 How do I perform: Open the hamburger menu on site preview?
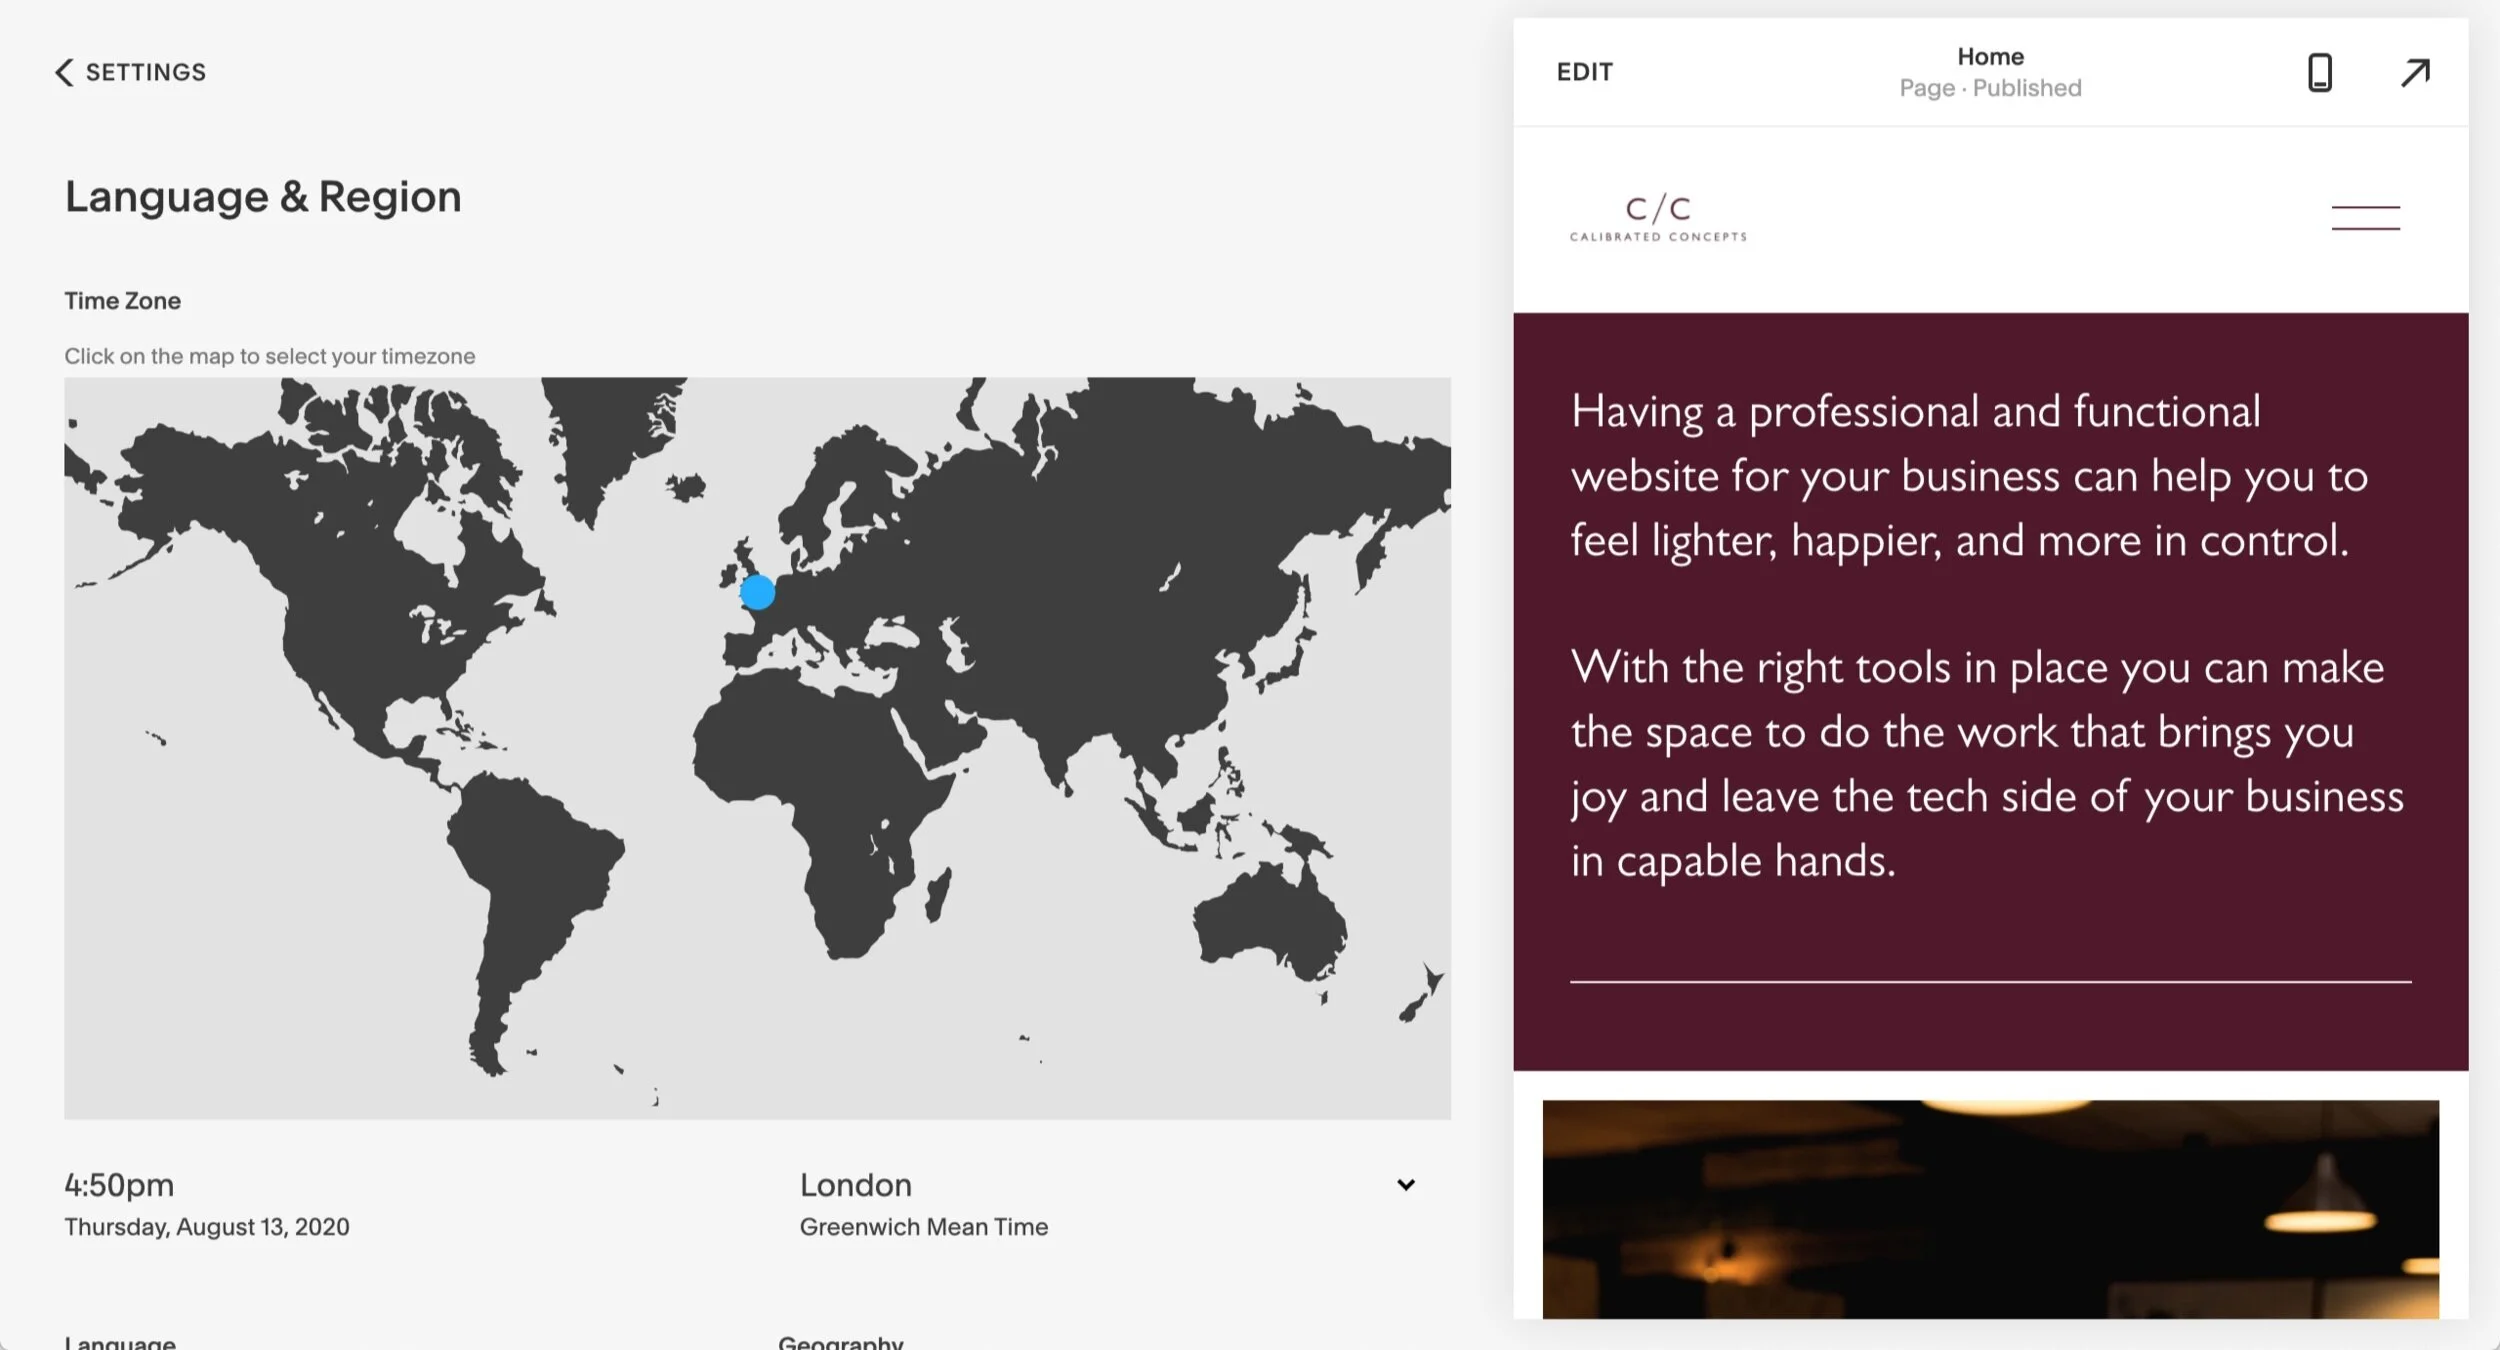(2365, 217)
